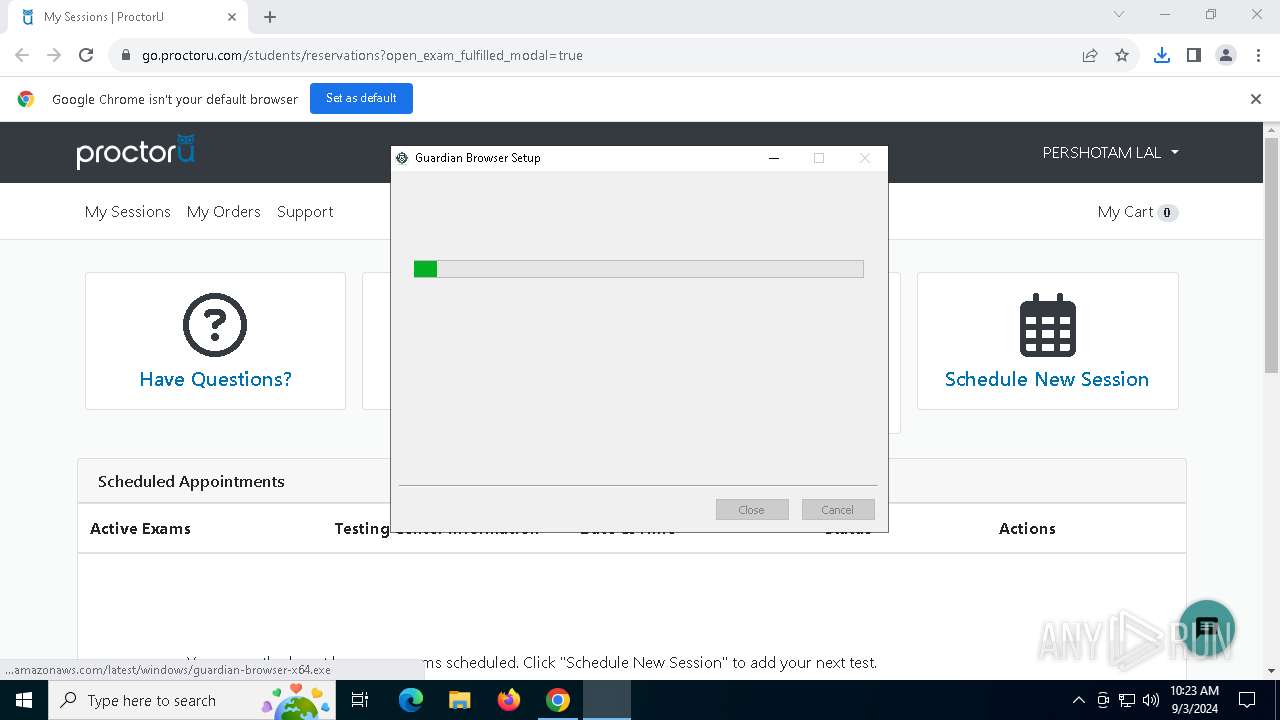Open the Support page
Viewport: 1280px width, 720px height.
305,212
